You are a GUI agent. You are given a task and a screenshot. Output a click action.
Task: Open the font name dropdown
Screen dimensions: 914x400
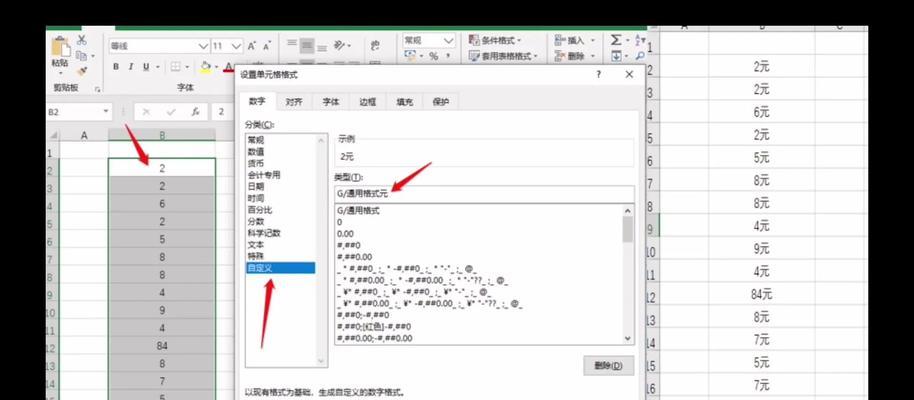coord(202,46)
